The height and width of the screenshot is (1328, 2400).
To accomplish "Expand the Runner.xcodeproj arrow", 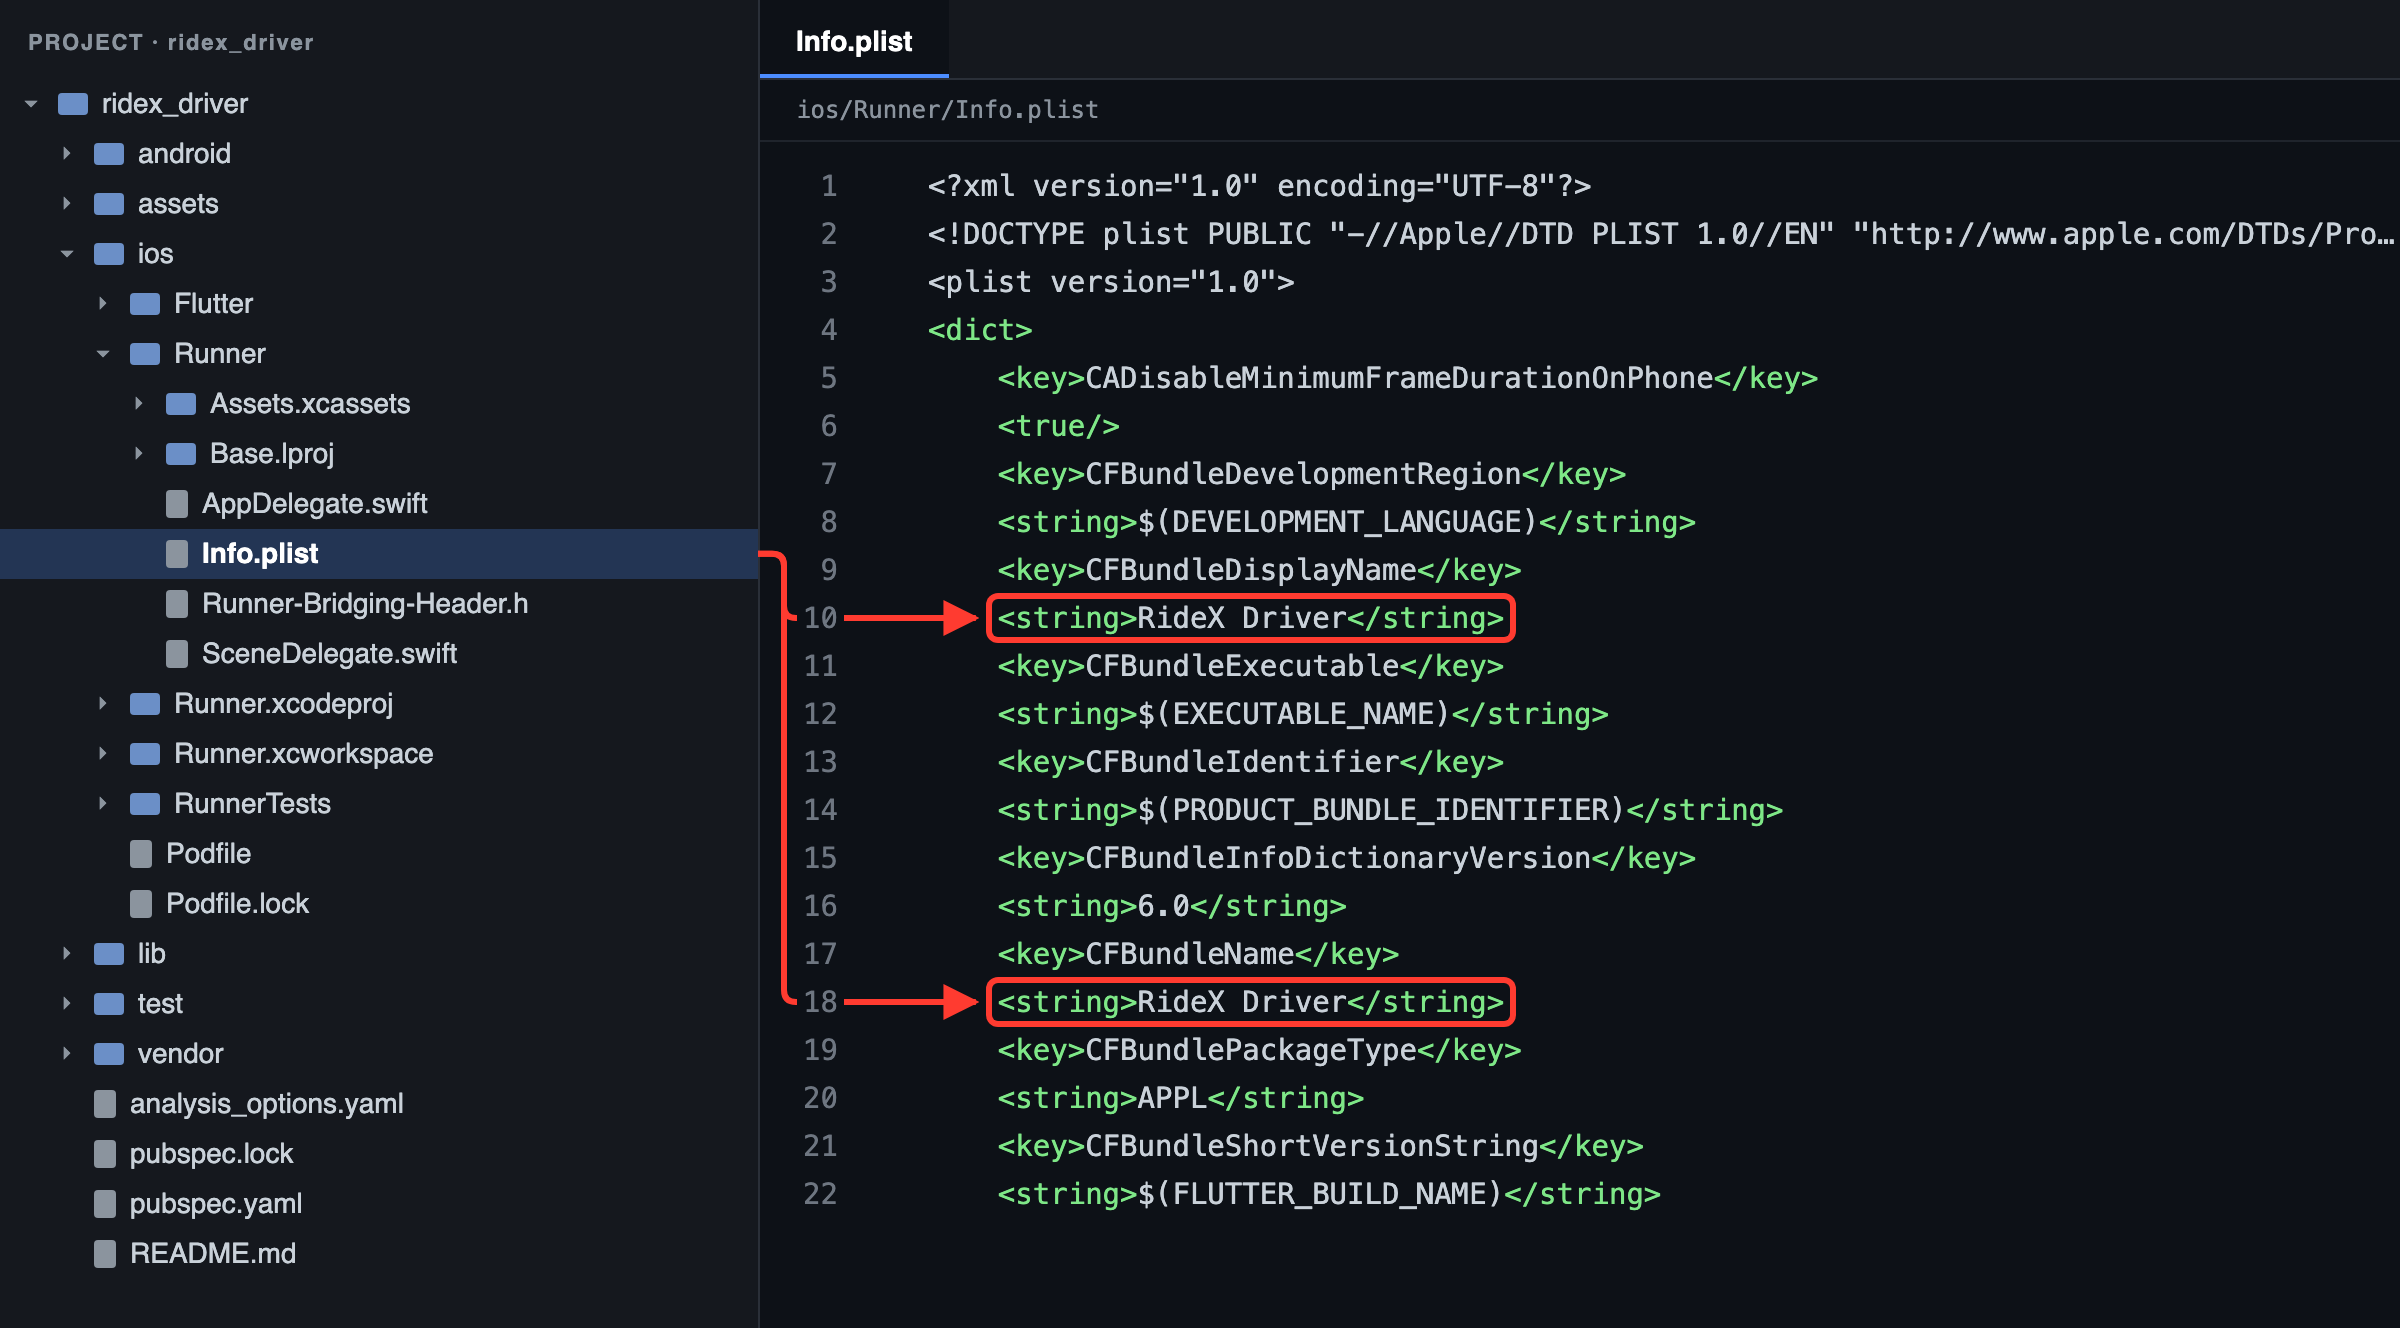I will tap(103, 704).
